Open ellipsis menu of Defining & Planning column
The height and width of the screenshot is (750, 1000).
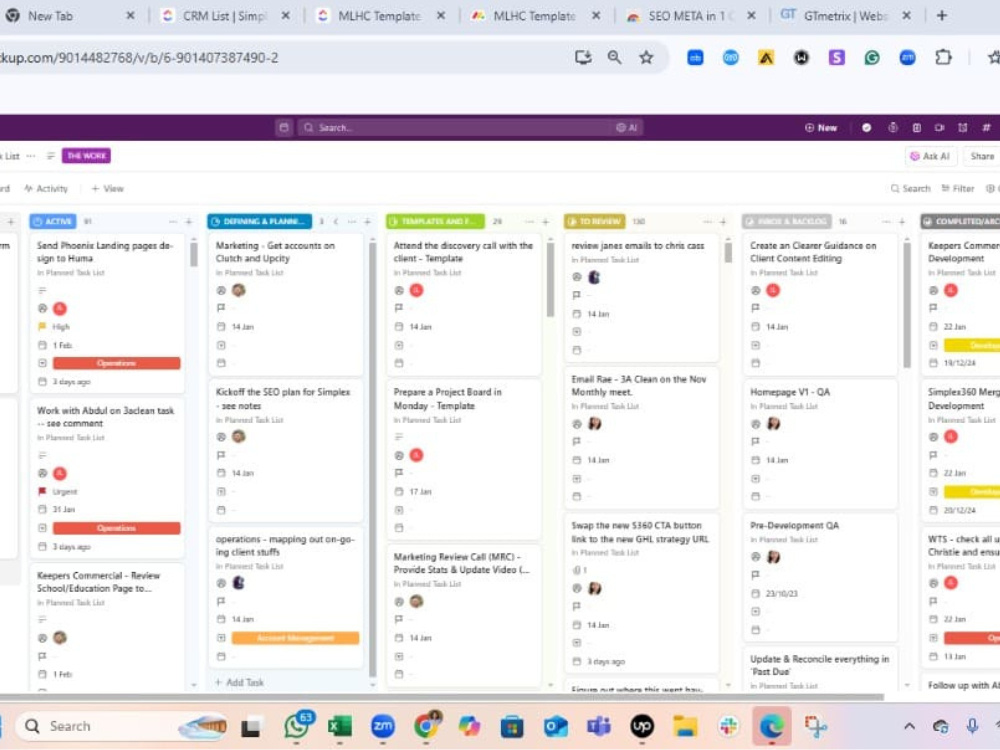[x=351, y=221]
